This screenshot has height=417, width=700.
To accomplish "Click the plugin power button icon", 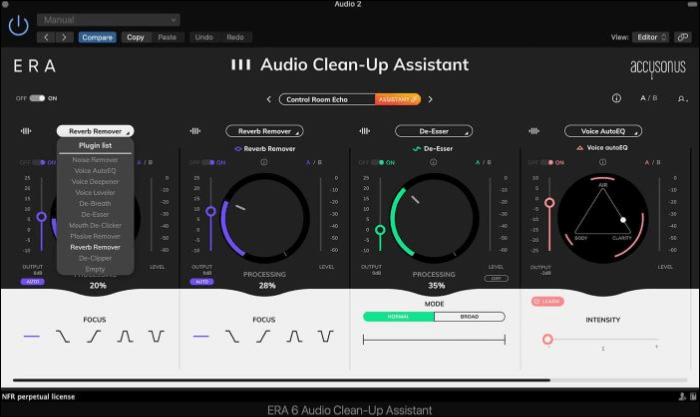I will point(17,27).
